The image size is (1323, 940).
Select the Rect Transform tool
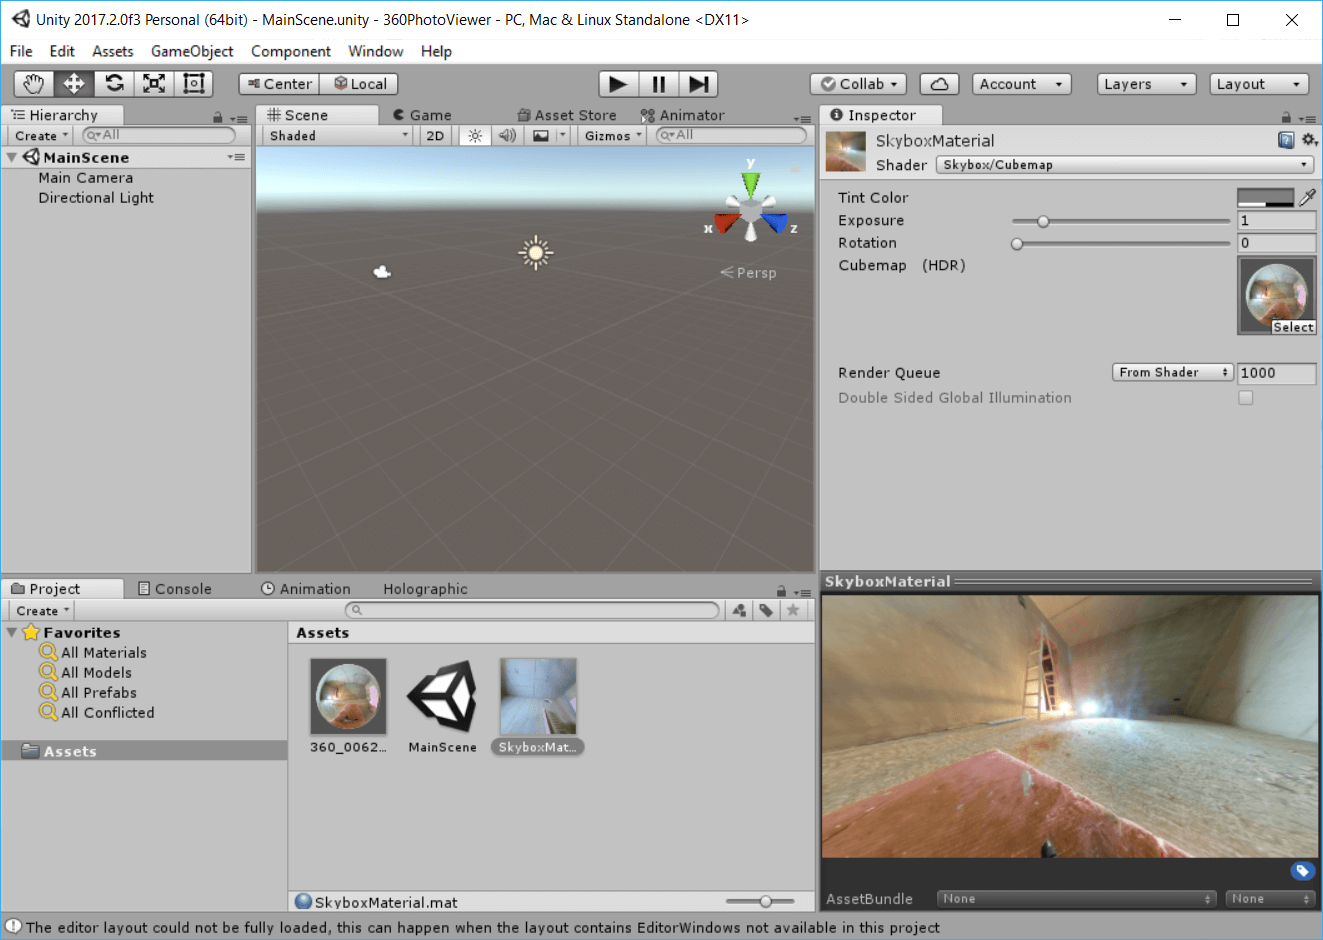(x=194, y=84)
